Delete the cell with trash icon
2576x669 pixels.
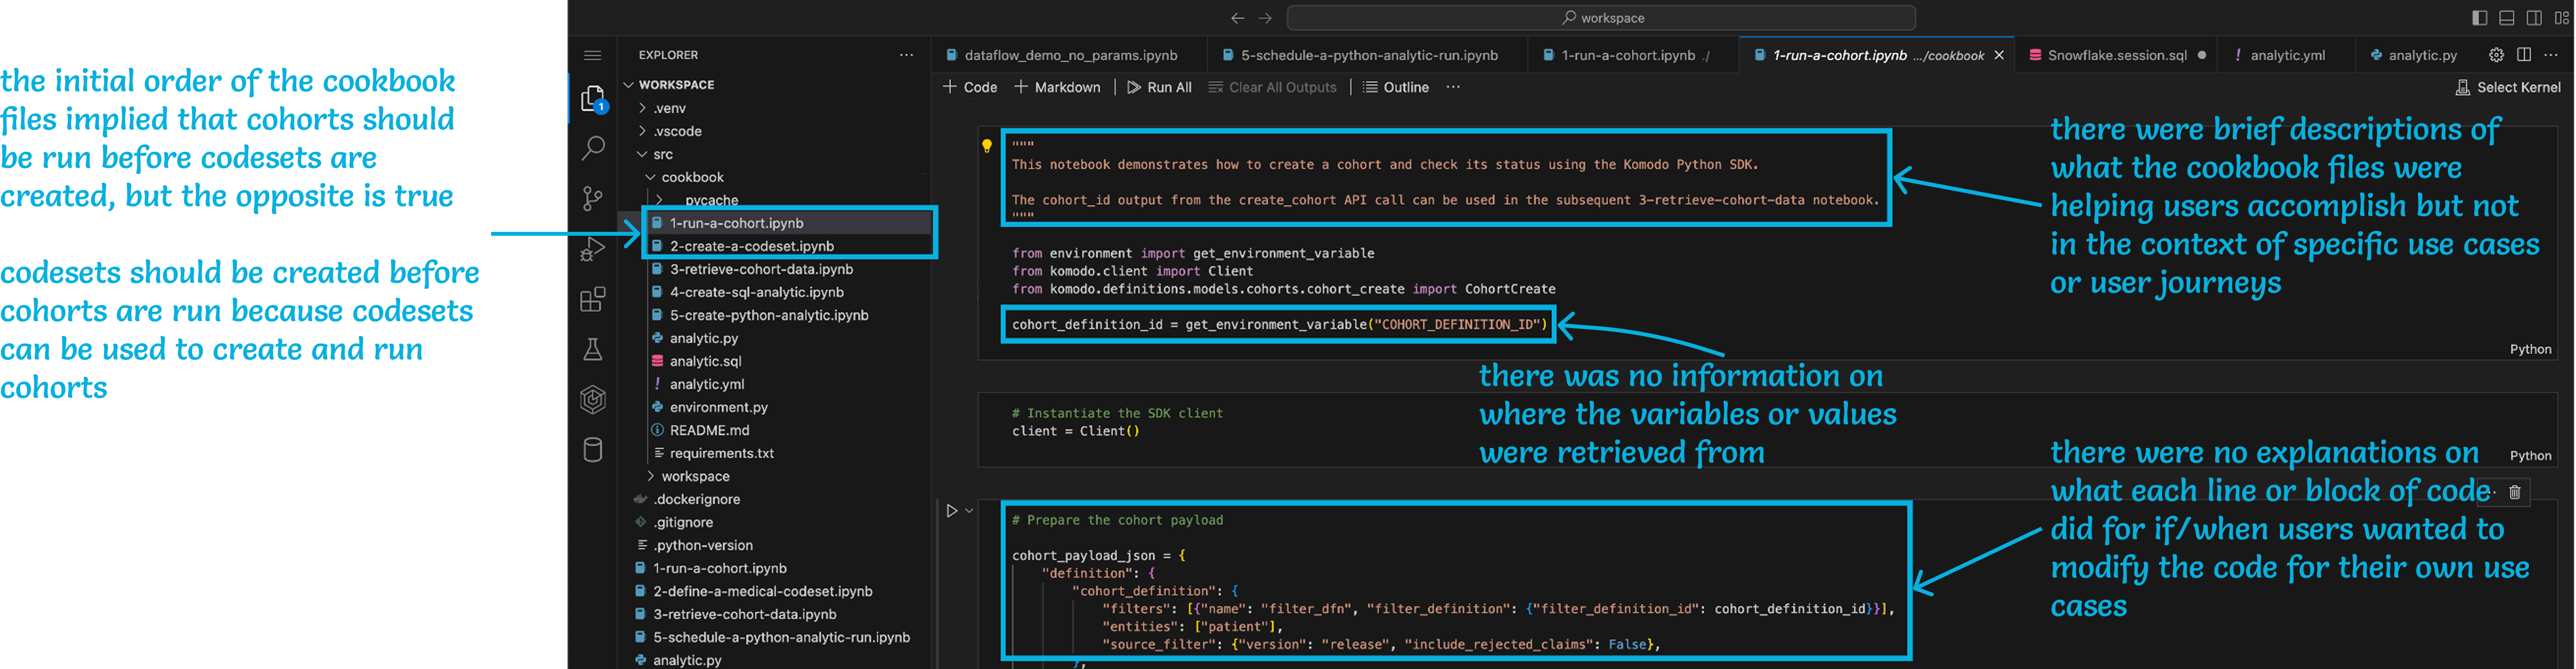(2514, 492)
